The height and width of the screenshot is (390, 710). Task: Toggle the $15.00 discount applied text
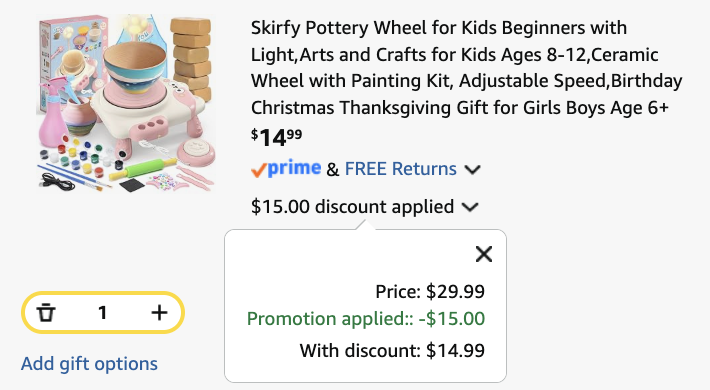point(352,207)
